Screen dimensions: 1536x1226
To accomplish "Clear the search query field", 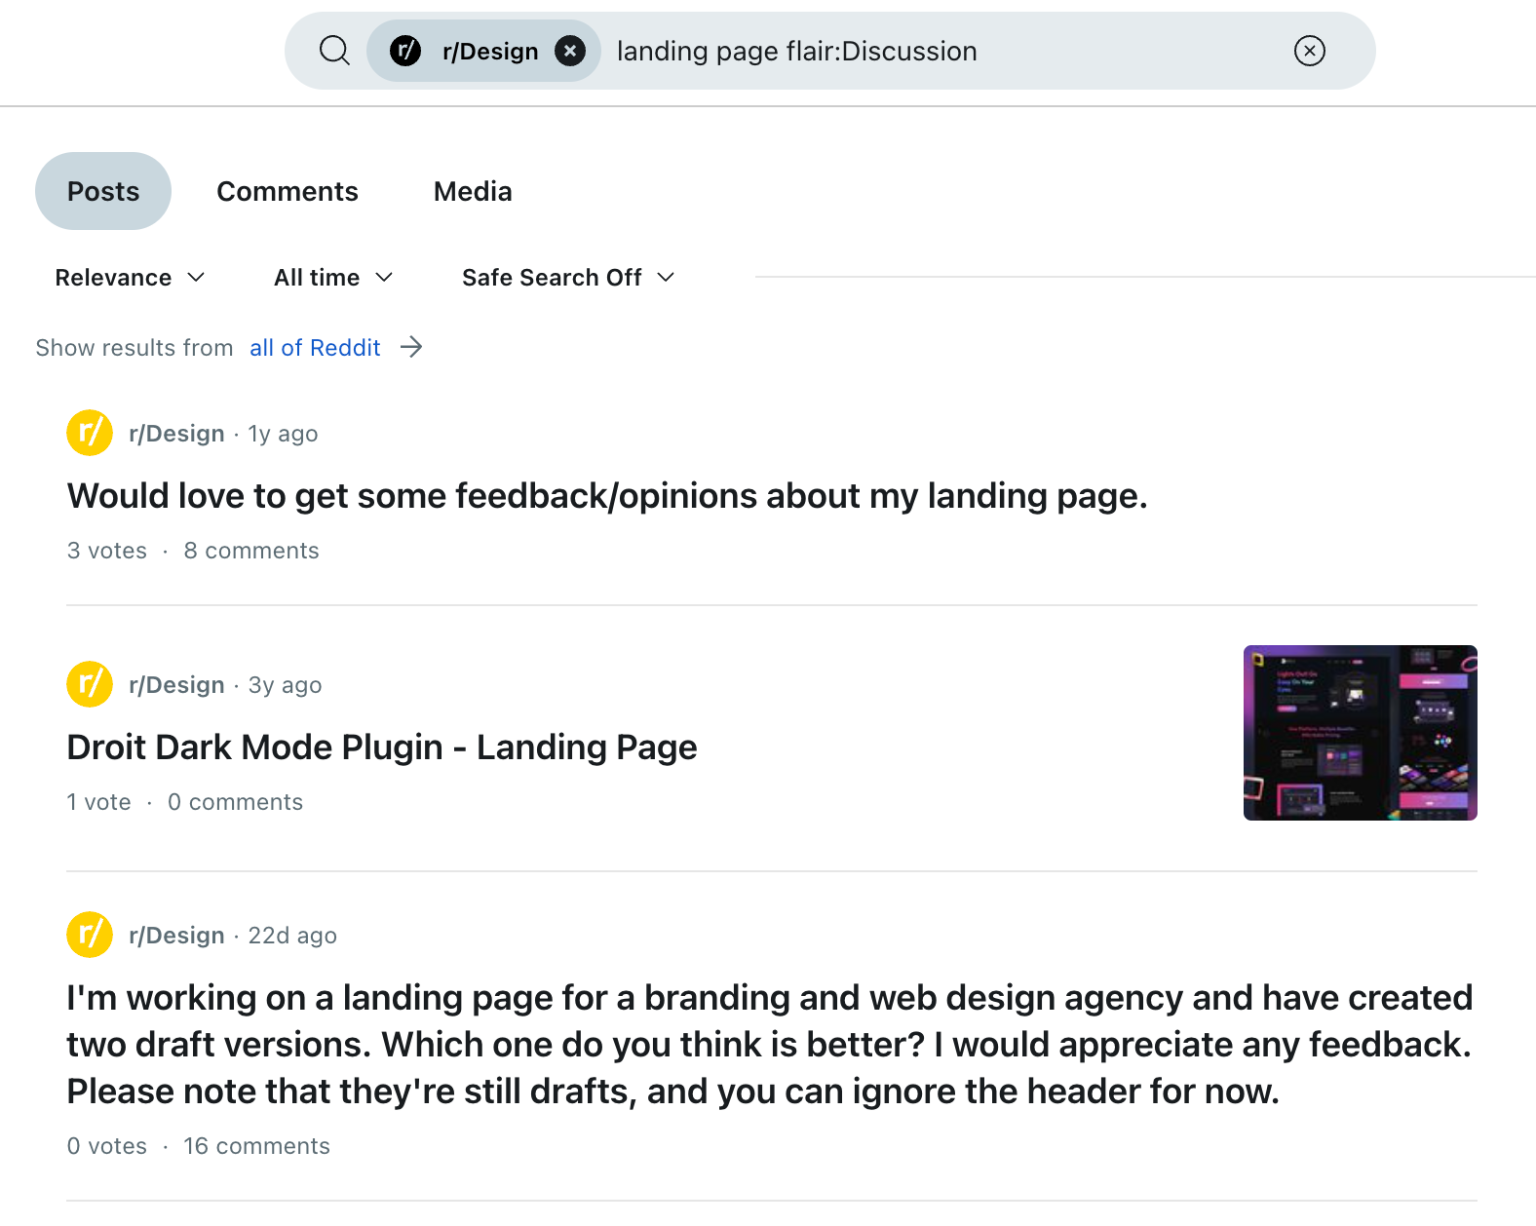I will (1310, 51).
